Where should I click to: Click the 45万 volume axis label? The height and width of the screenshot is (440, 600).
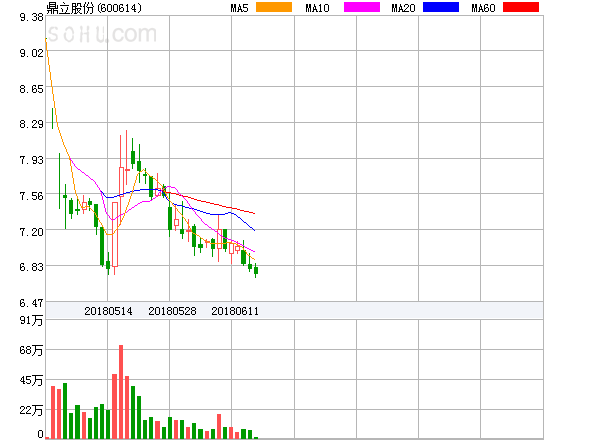[x=31, y=380]
